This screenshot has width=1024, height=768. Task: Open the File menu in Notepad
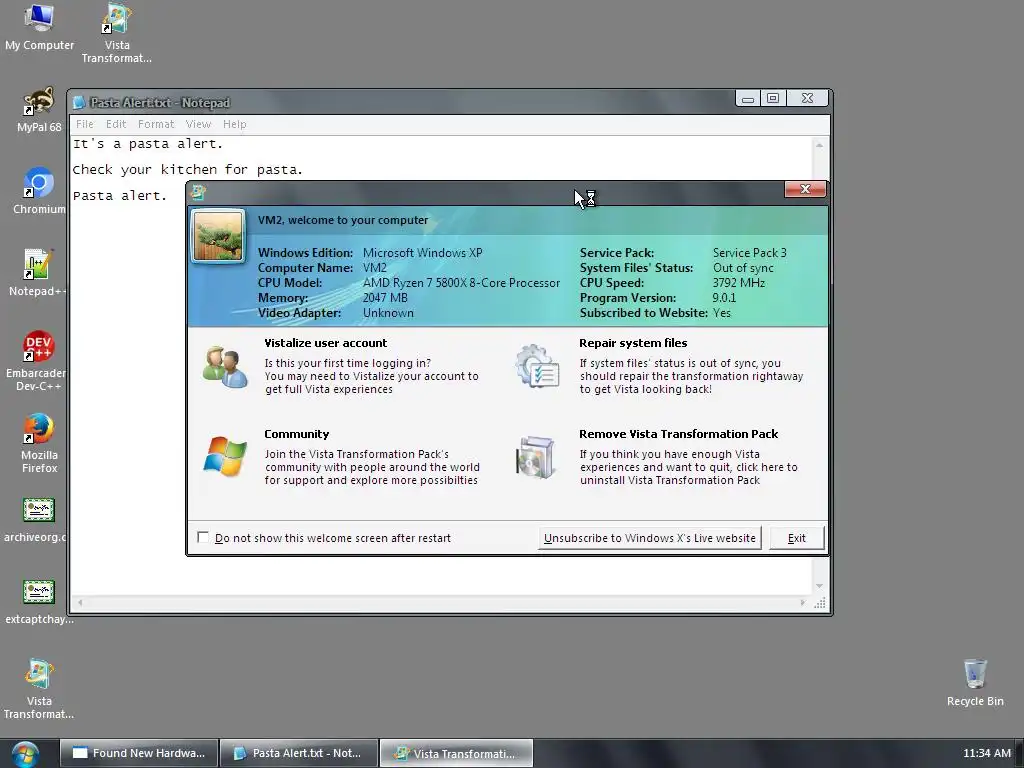pyautogui.click(x=85, y=124)
